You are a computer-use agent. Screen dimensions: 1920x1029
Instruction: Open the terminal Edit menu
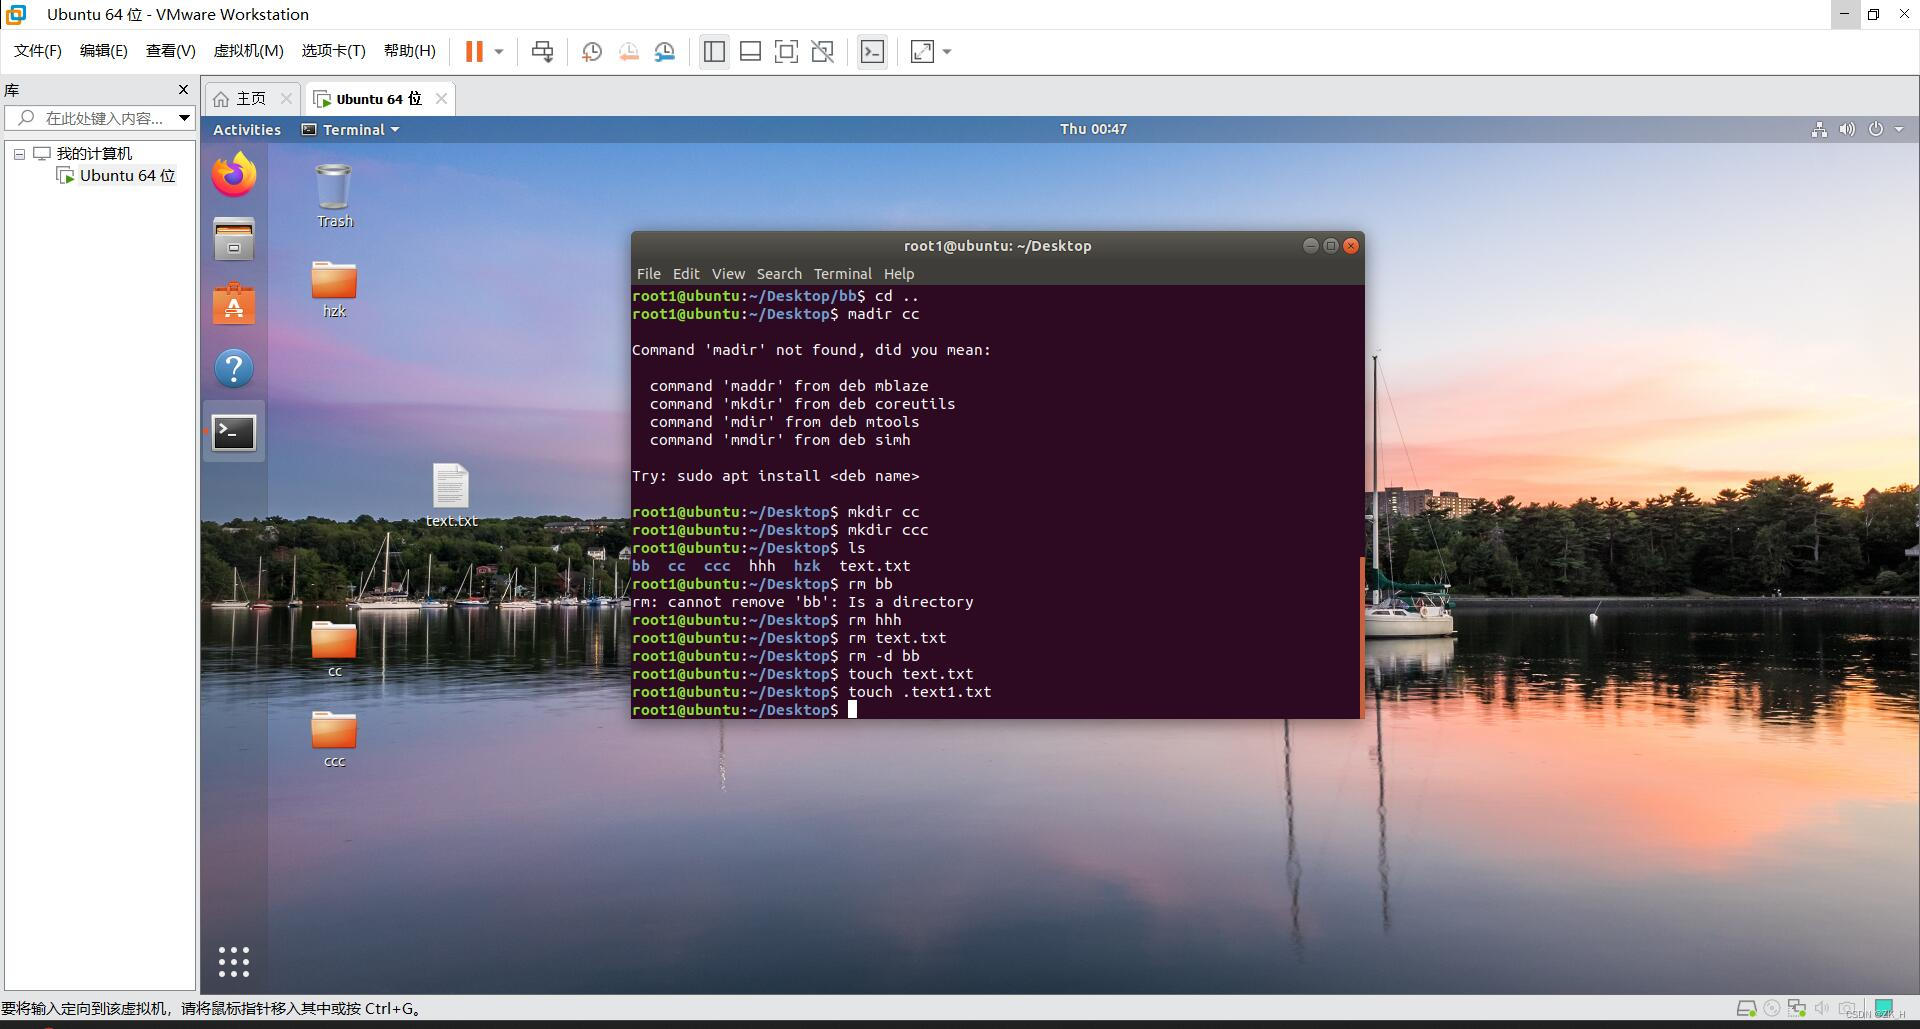[x=686, y=274]
